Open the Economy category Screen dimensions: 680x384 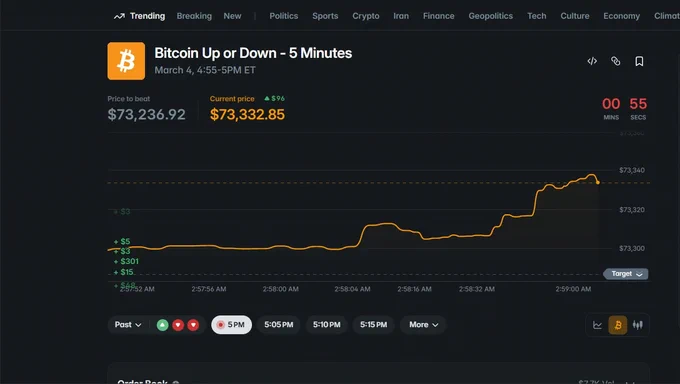[621, 16]
